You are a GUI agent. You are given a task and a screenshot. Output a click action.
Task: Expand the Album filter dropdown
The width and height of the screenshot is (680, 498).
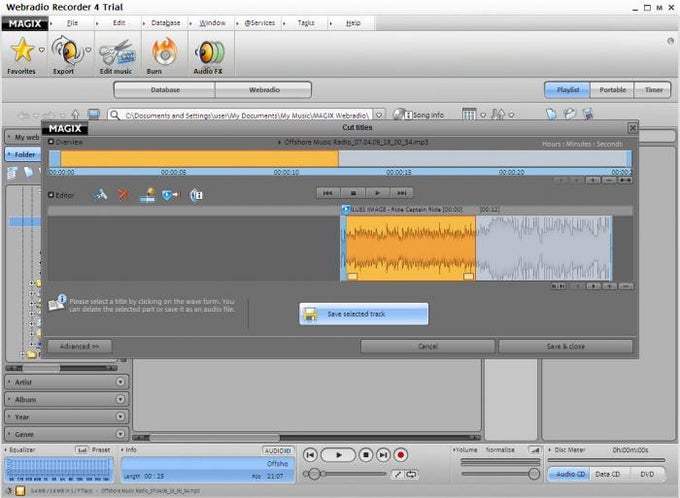120,400
